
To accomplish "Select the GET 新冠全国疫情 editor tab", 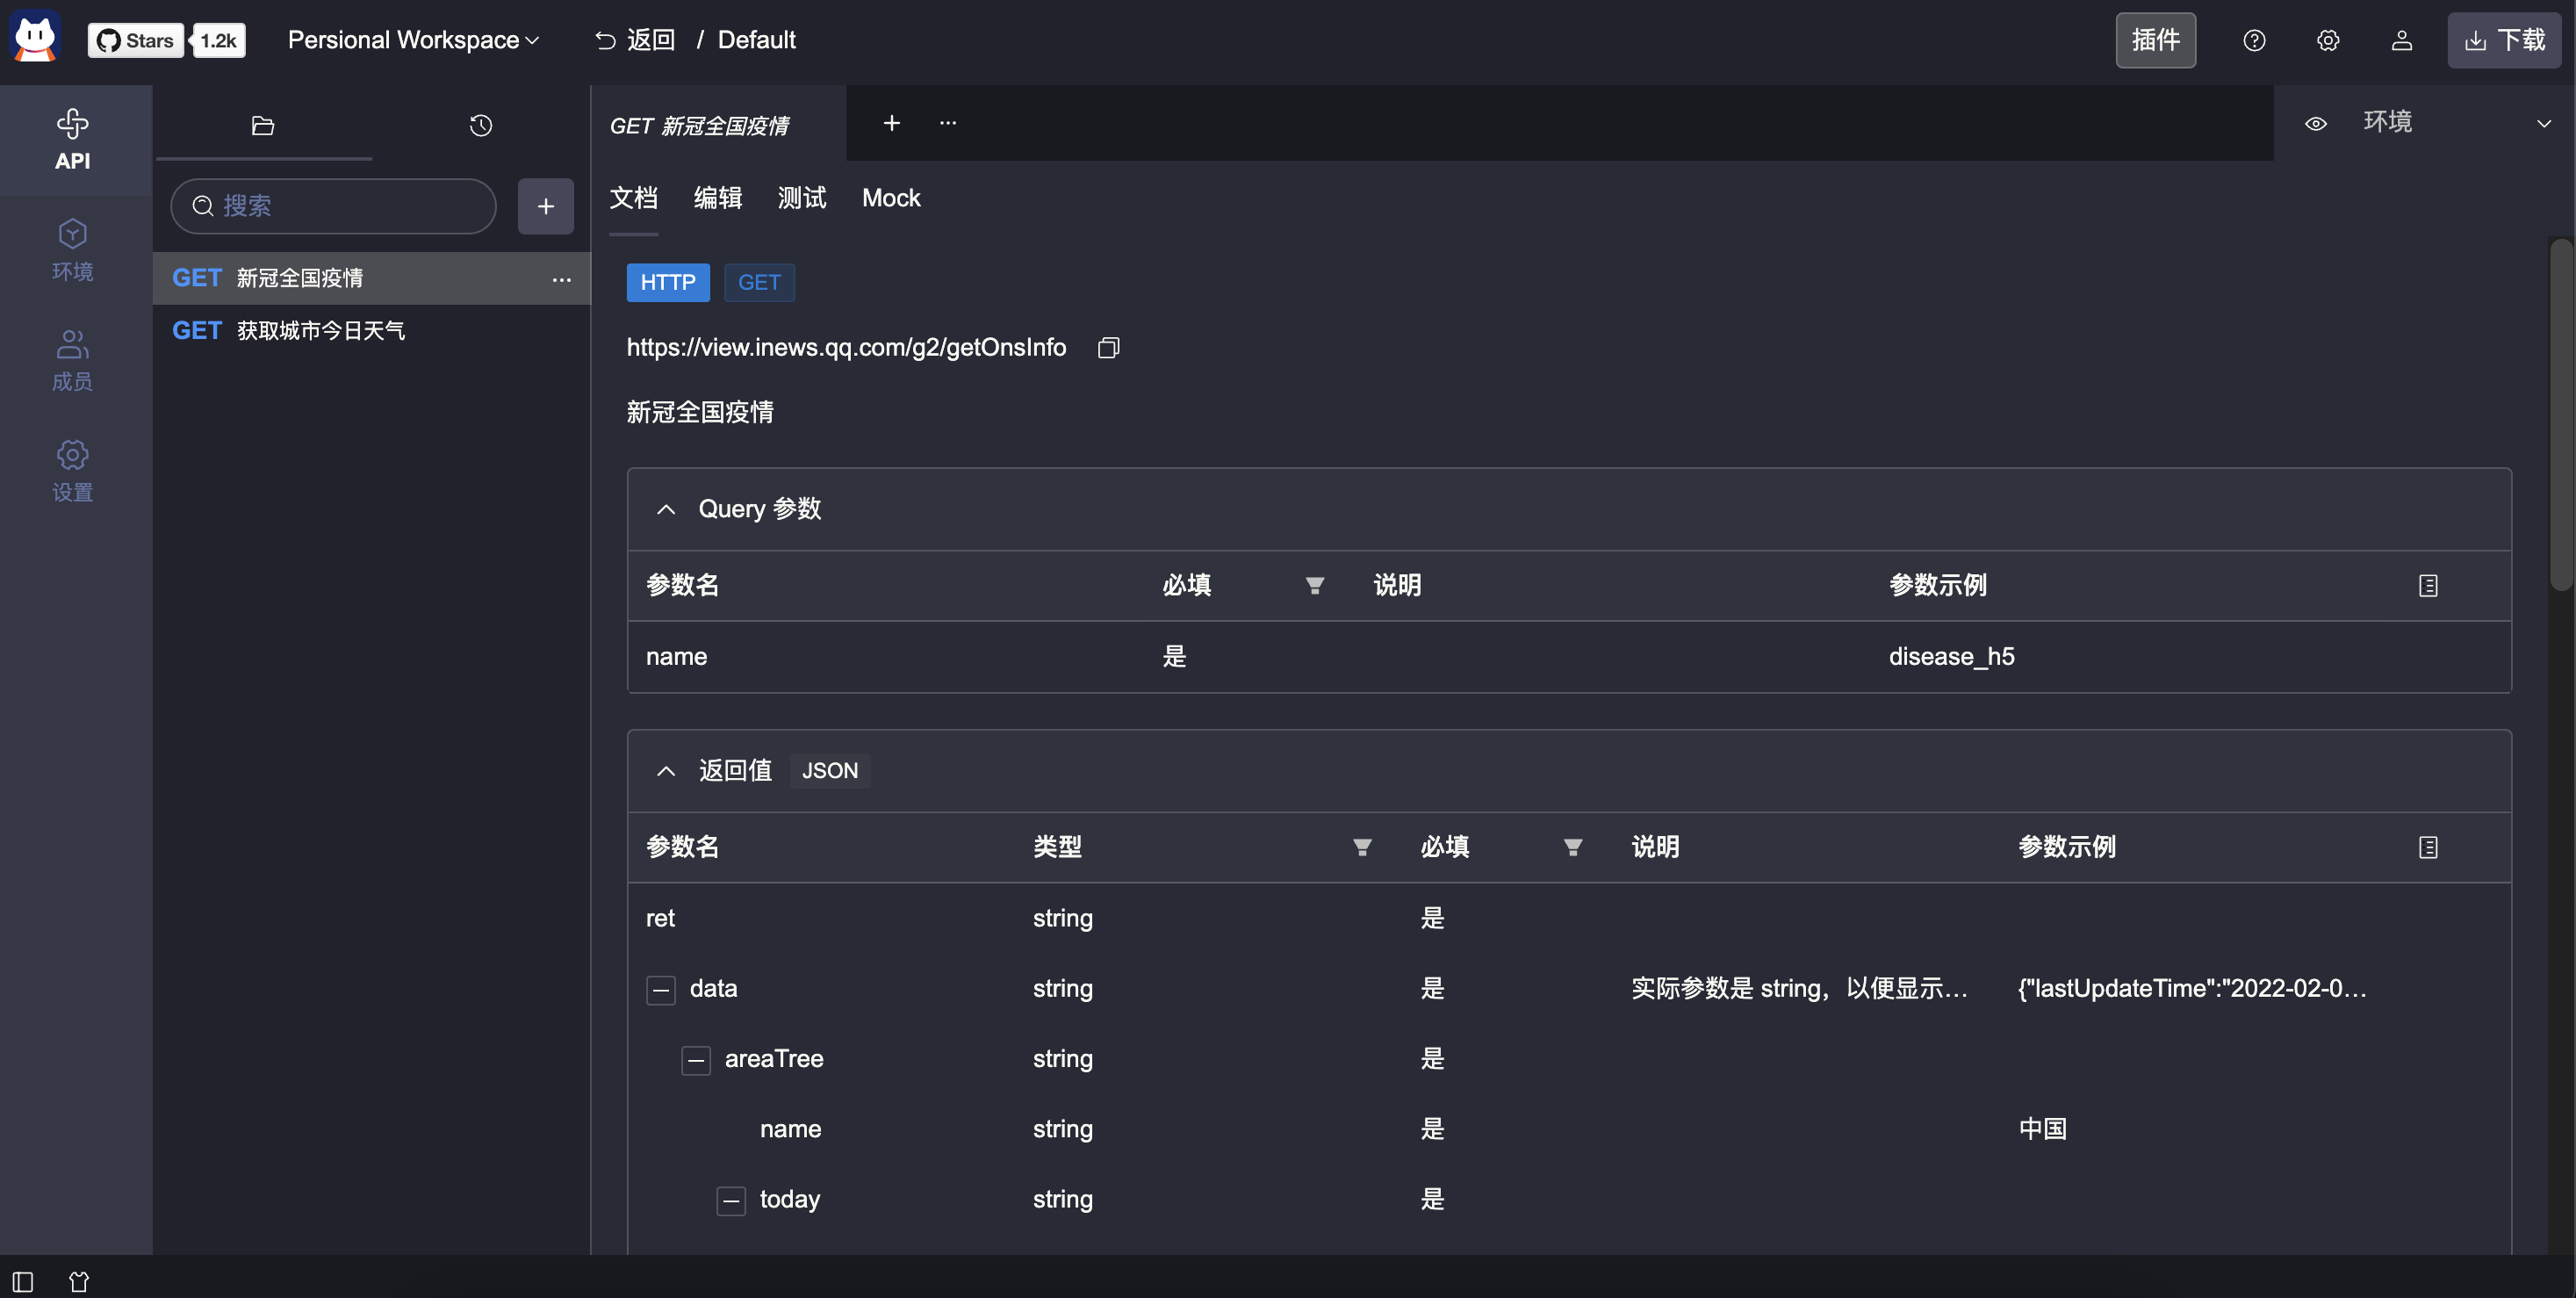I will coord(717,125).
